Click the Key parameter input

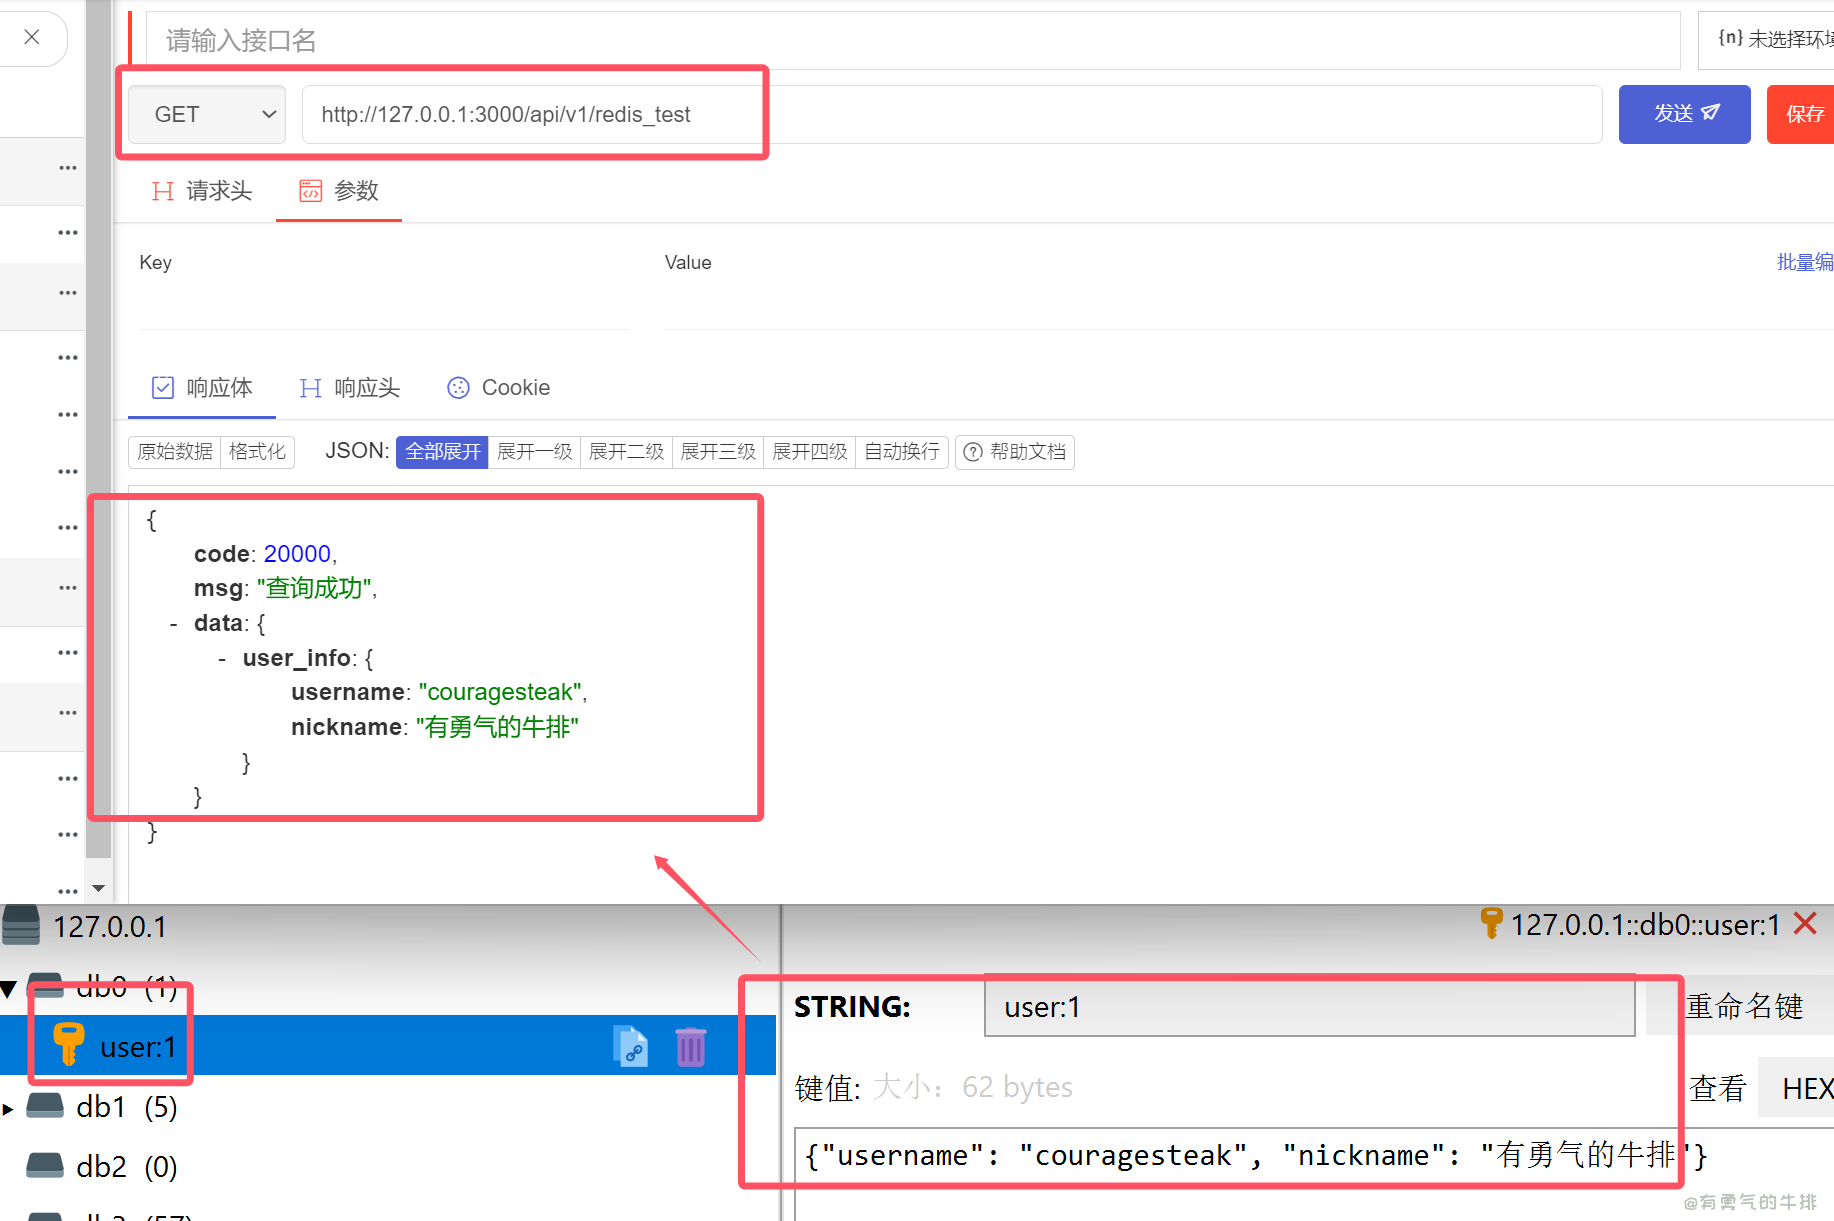pos(385,307)
